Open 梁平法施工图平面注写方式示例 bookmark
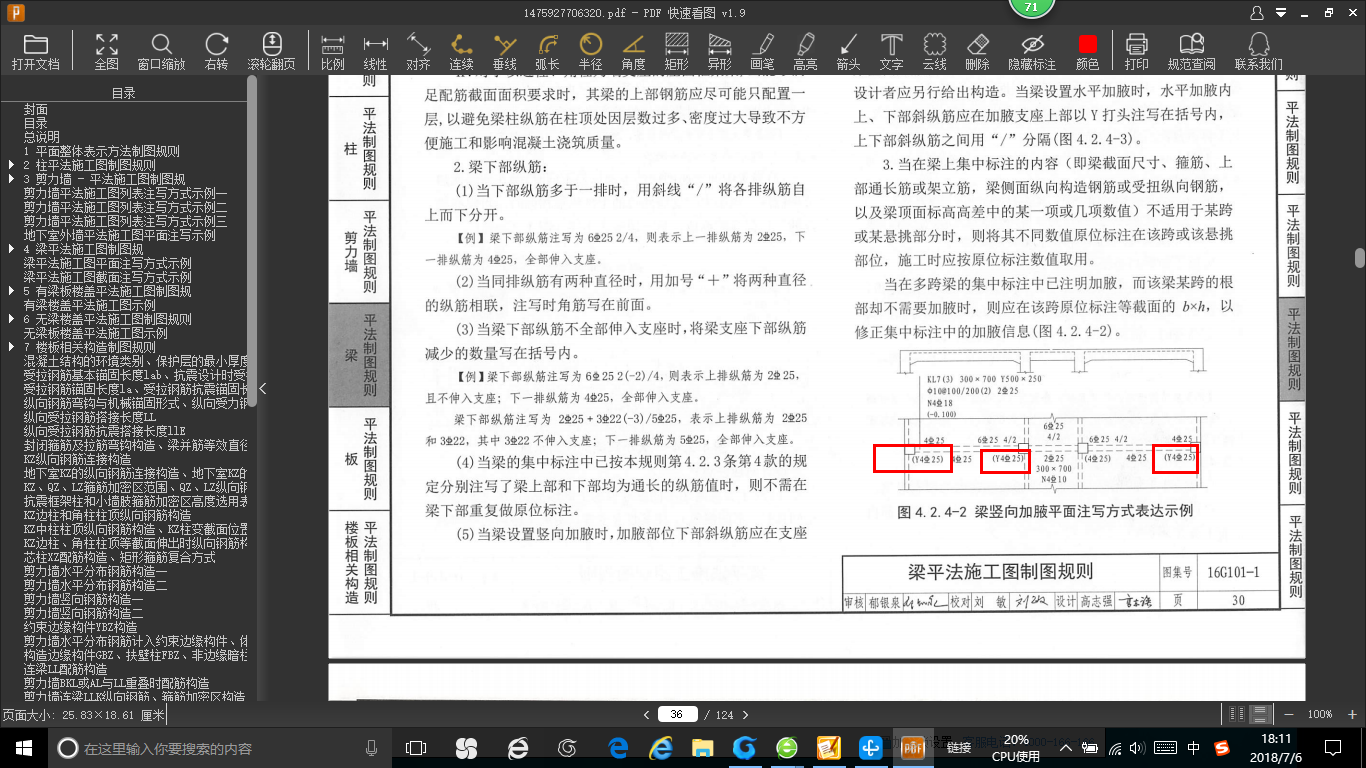Image resolution: width=1366 pixels, height=768 pixels. pyautogui.click(x=108, y=263)
